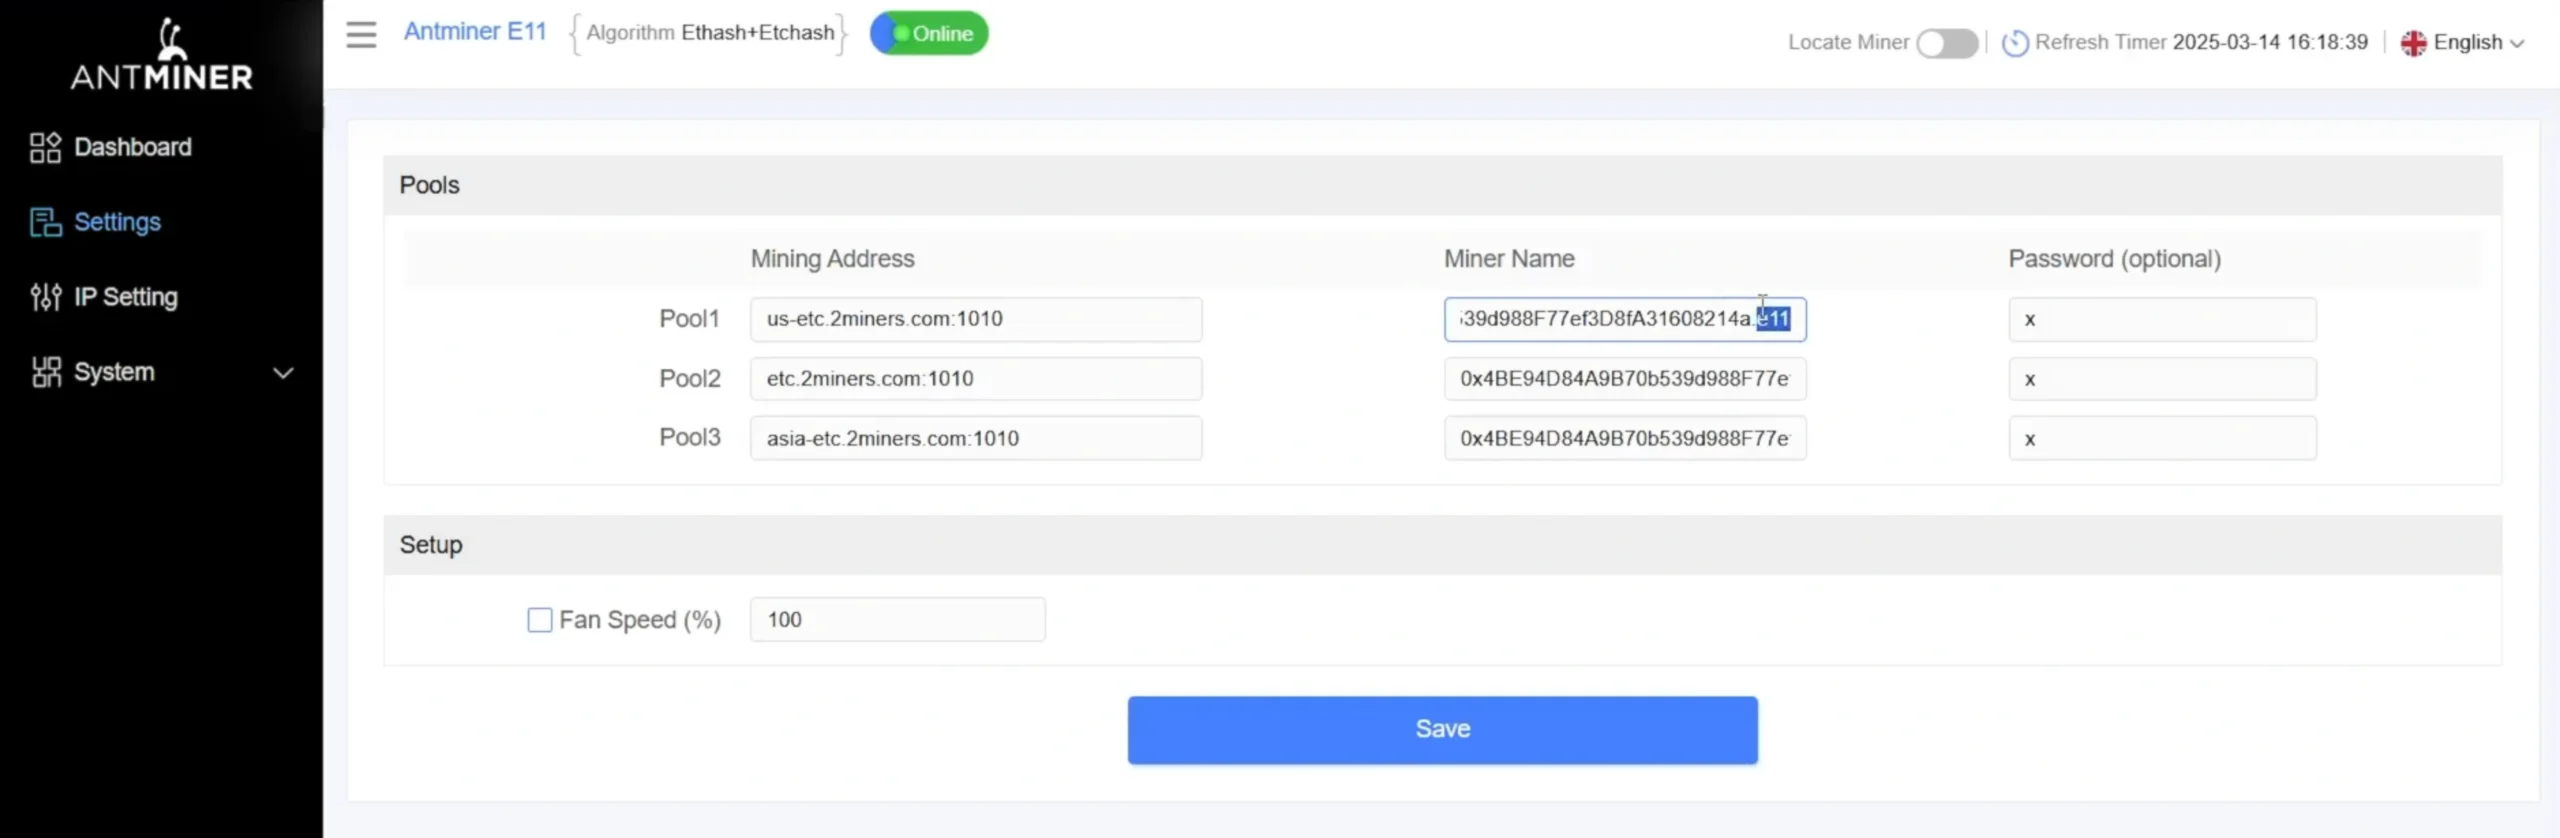Open the Dashboard page
Screen dimensions: 2560x838
tap(132, 147)
